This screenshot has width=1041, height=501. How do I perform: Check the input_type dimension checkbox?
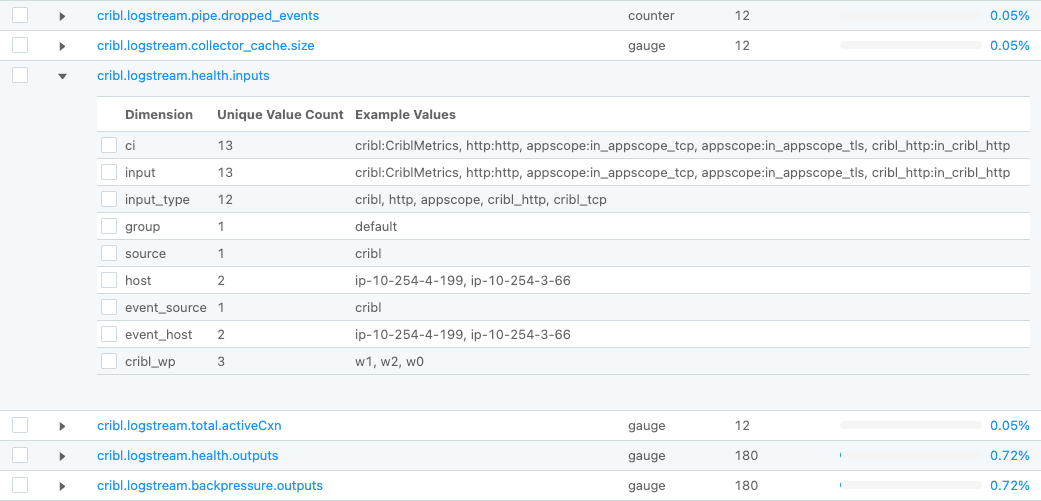[x=109, y=199]
